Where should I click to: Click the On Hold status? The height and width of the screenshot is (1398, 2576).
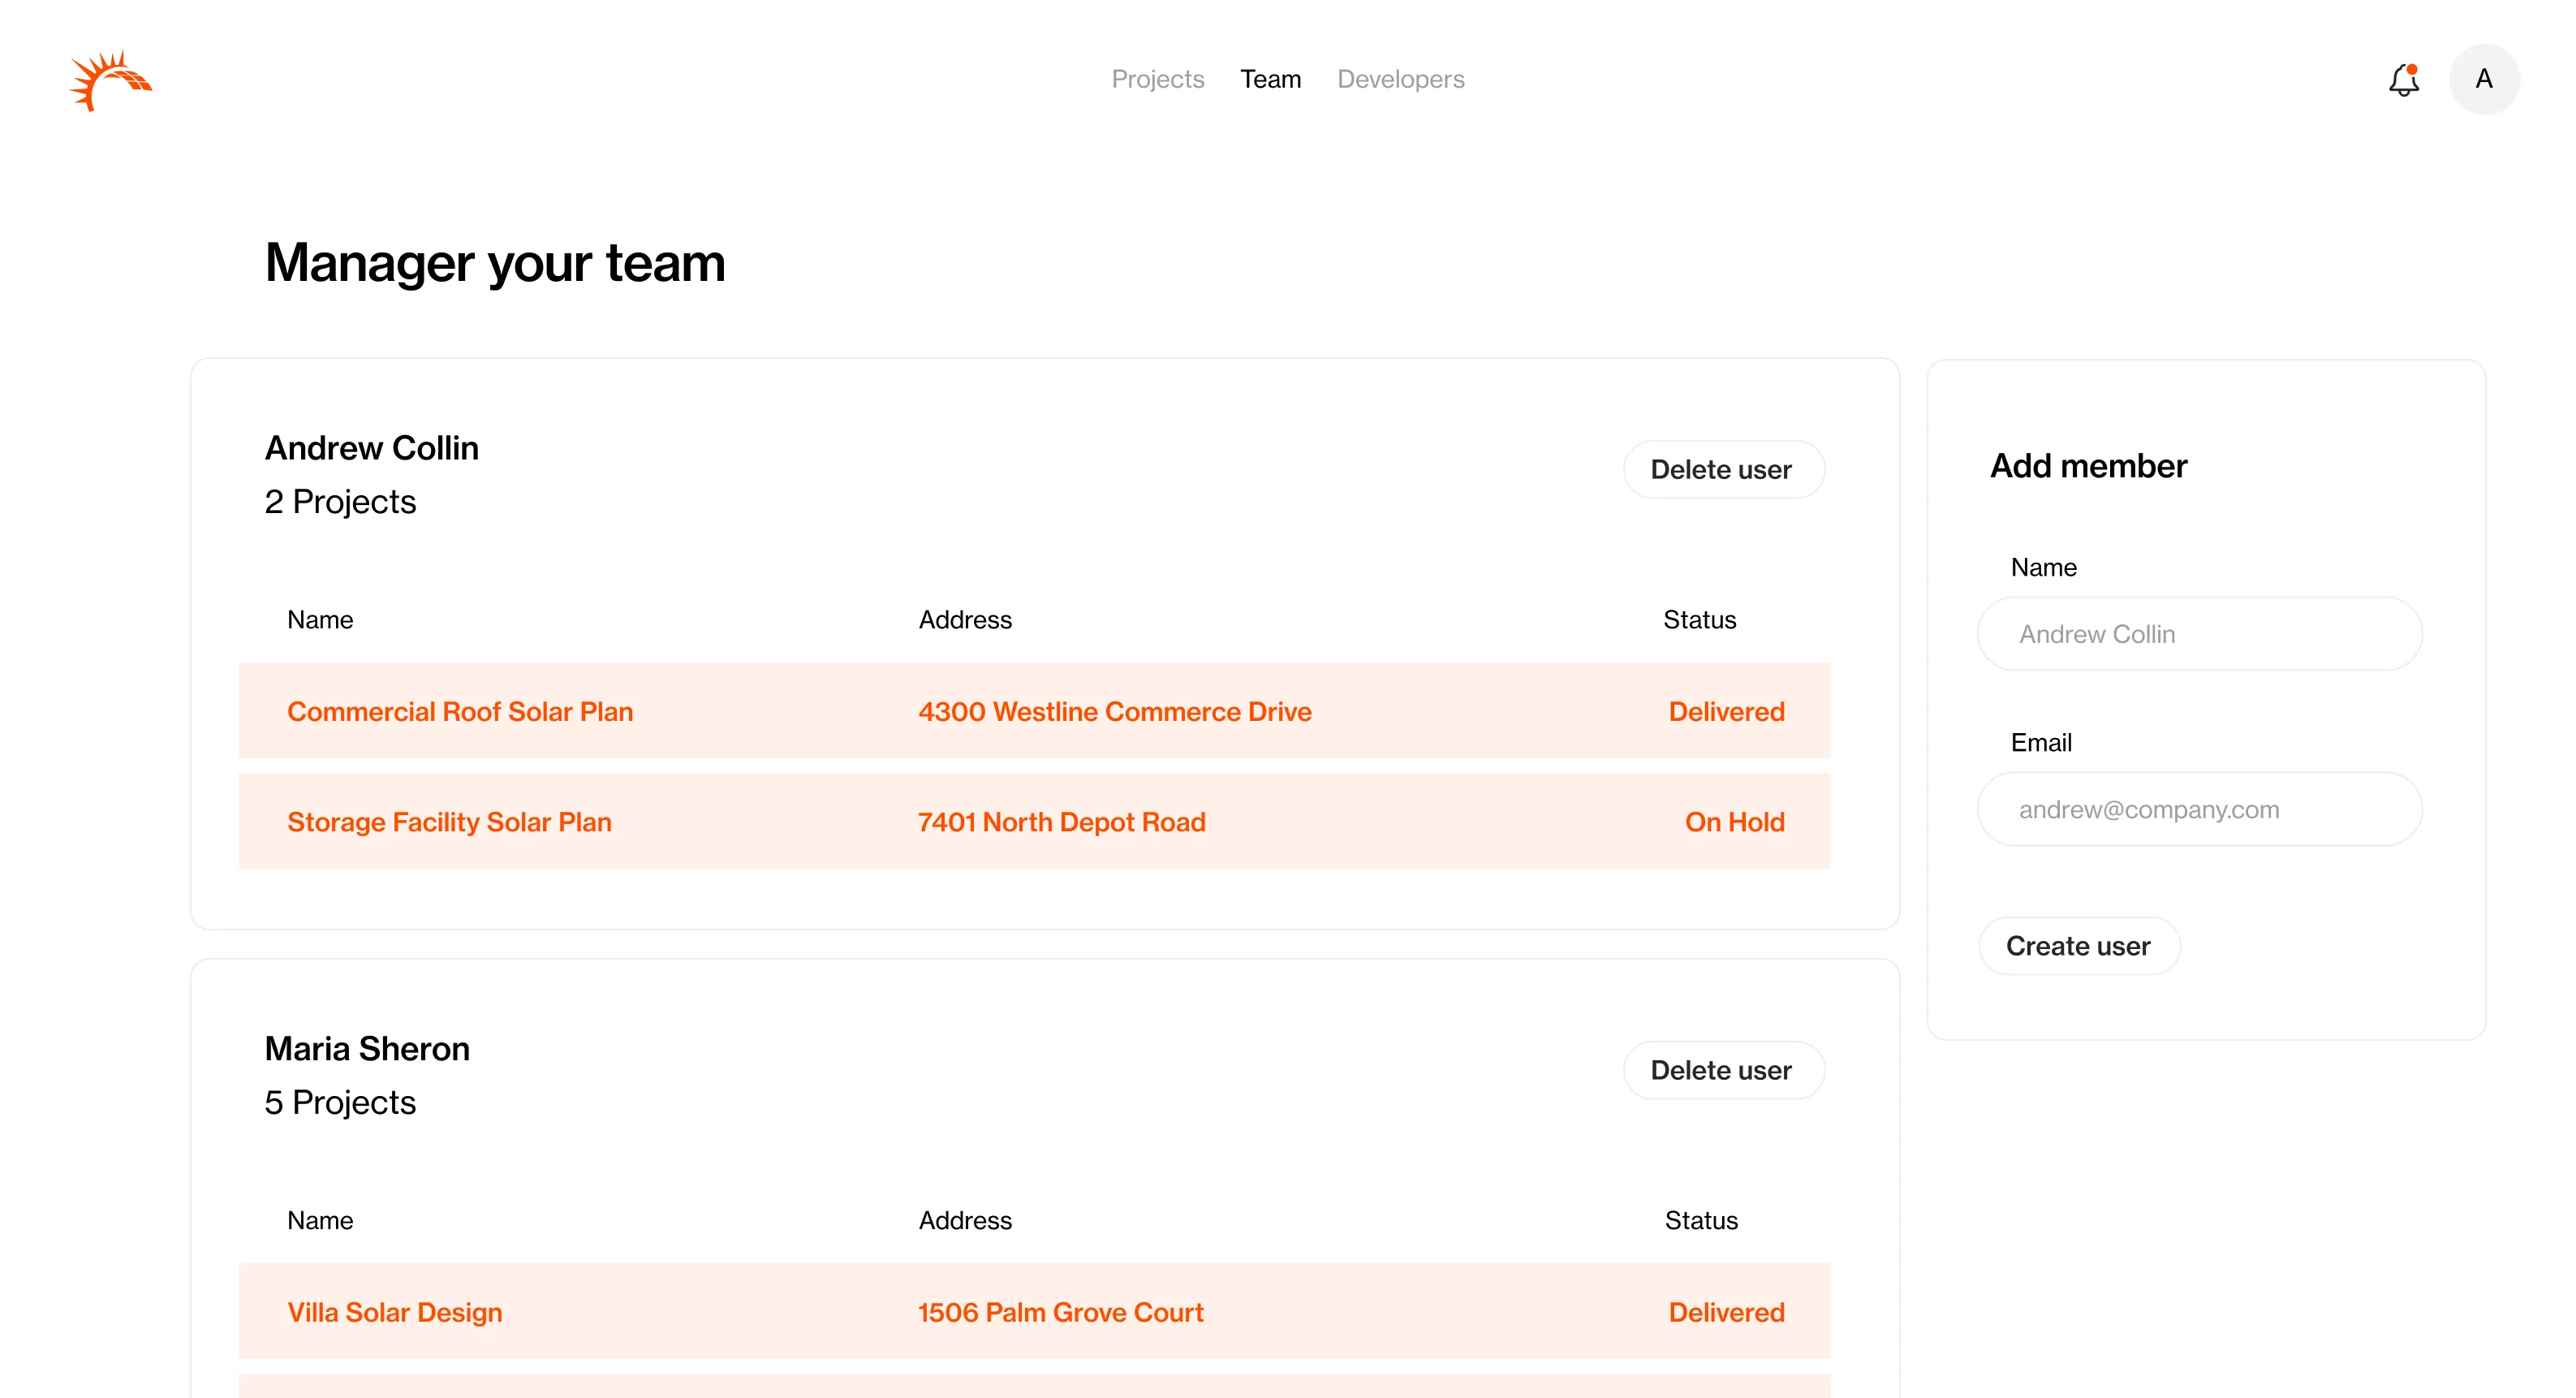tap(1734, 822)
